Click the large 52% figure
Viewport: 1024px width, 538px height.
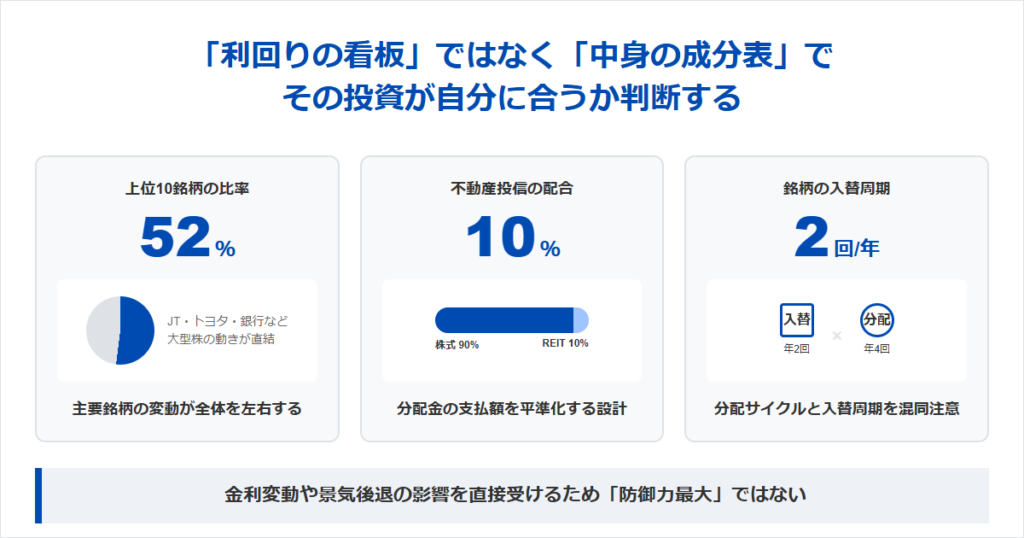187,238
